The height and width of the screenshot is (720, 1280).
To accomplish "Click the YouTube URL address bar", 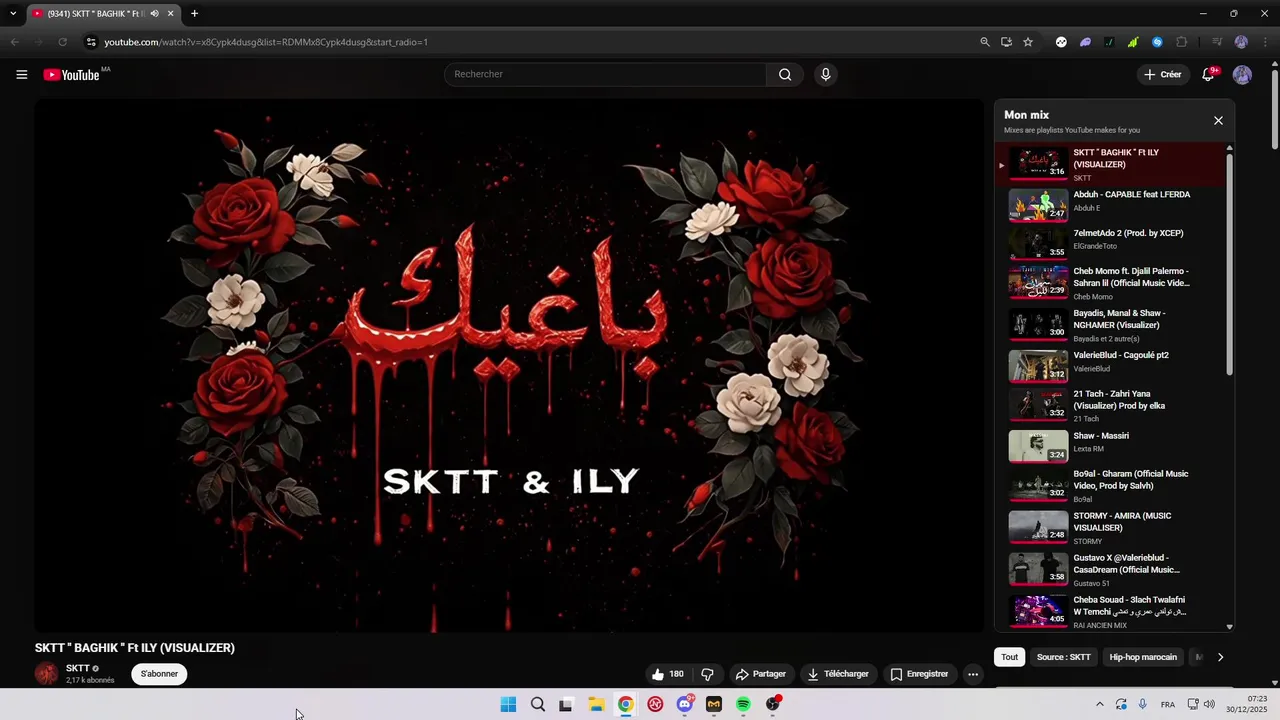I will pyautogui.click(x=530, y=42).
